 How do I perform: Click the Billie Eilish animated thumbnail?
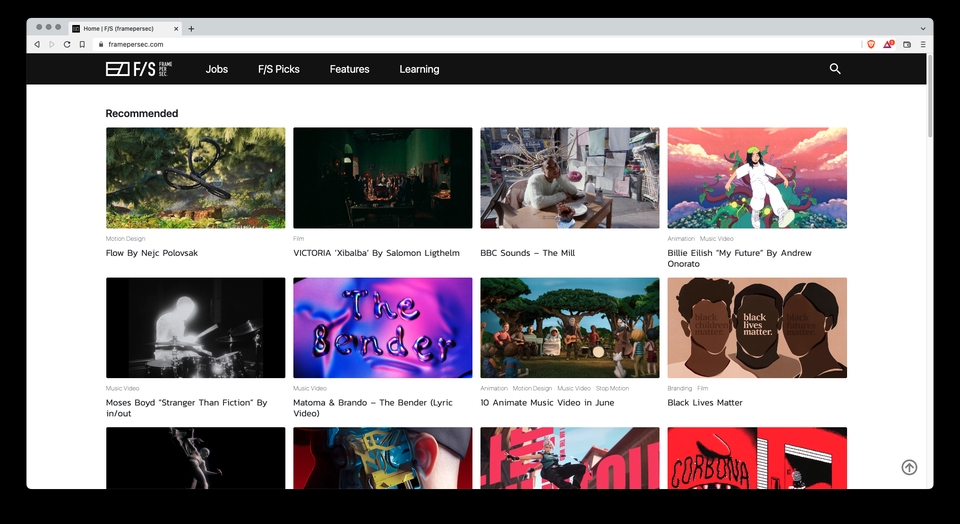[757, 178]
